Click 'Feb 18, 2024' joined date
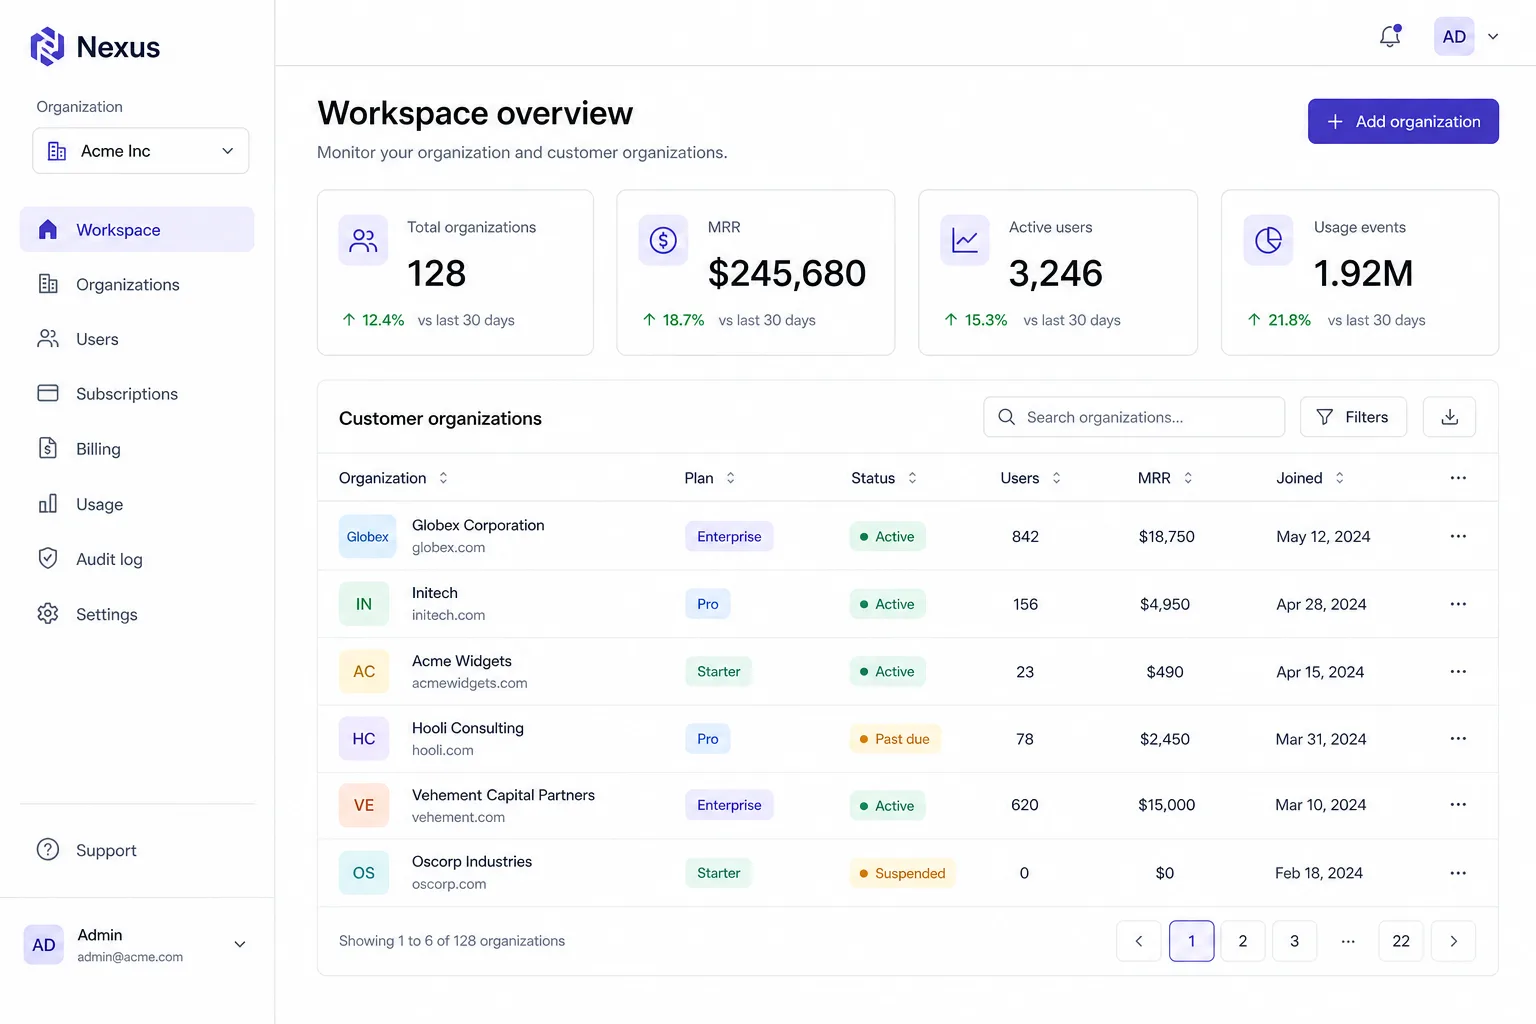The height and width of the screenshot is (1024, 1536). pos(1319,873)
